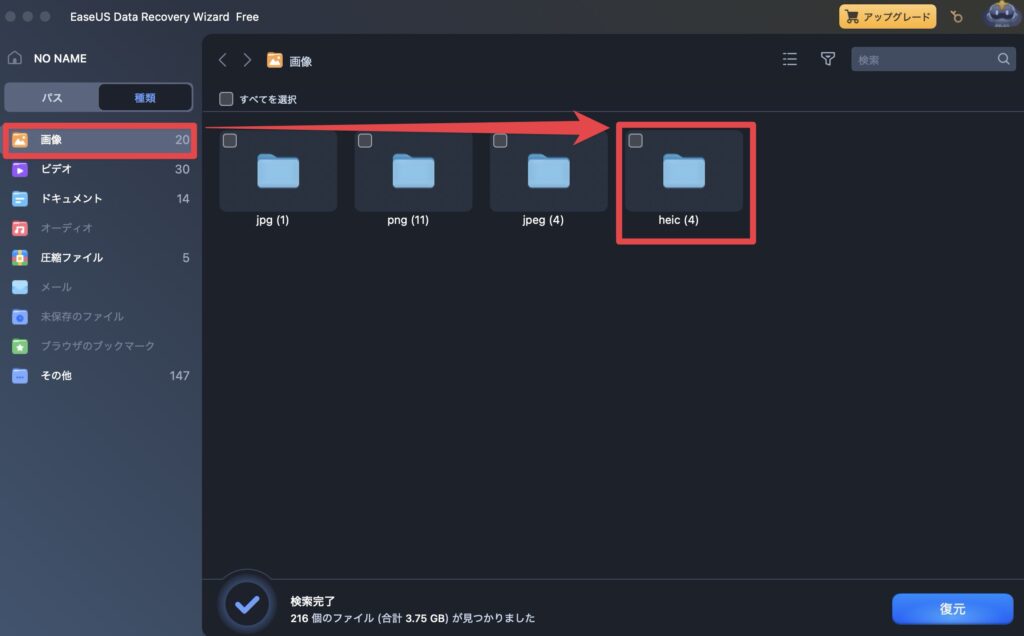The image size is (1024, 636).
Task: Select ビデオ category in sidebar
Action: pyautogui.click(x=55, y=169)
